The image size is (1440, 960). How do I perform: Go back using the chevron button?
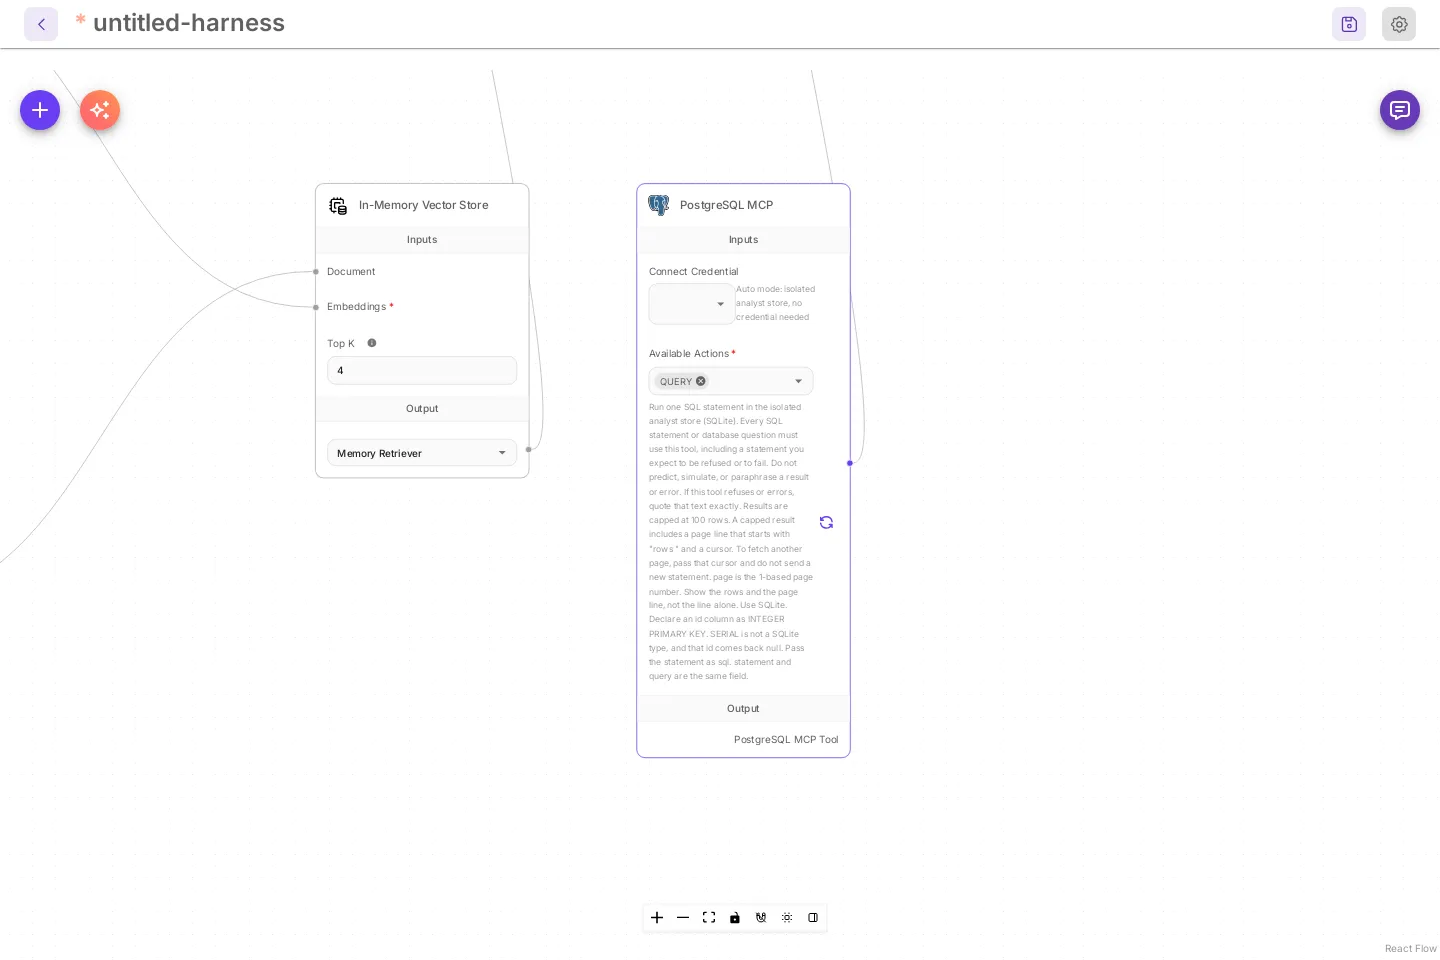[x=41, y=24]
